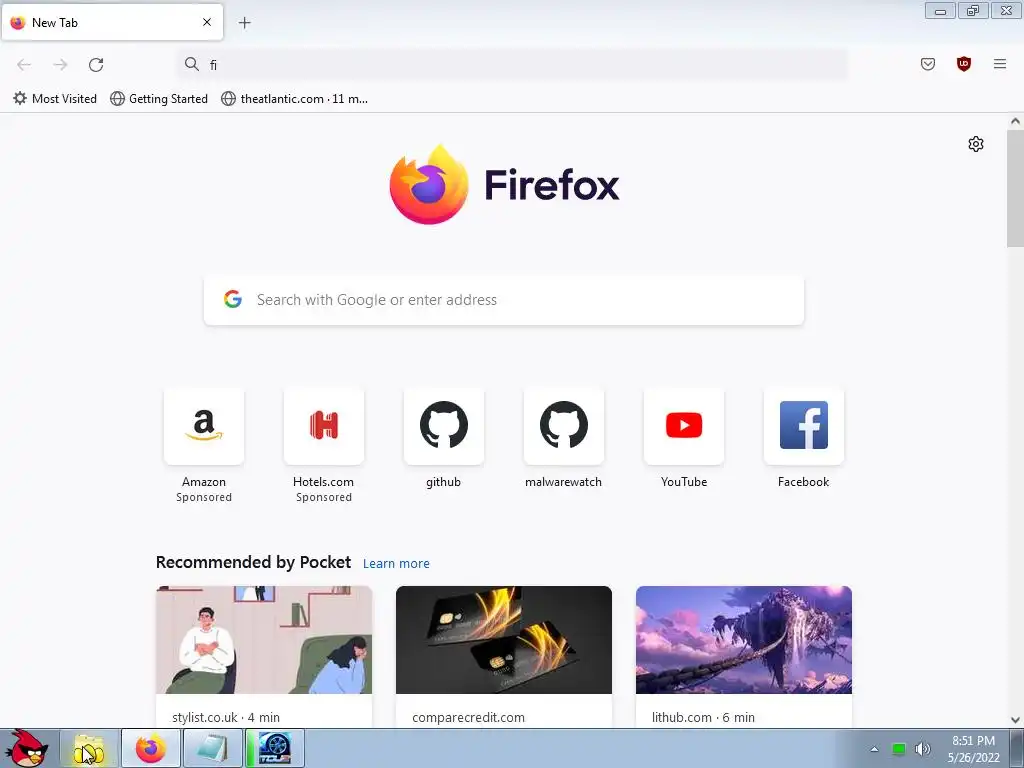Click the 'lithub.com · 6 min' text
The width and height of the screenshot is (1024, 768).
pos(703,717)
